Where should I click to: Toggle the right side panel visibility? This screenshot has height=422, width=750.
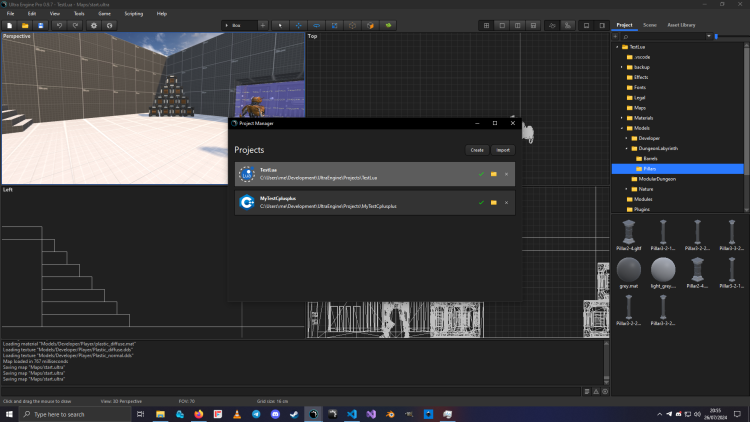(x=602, y=25)
